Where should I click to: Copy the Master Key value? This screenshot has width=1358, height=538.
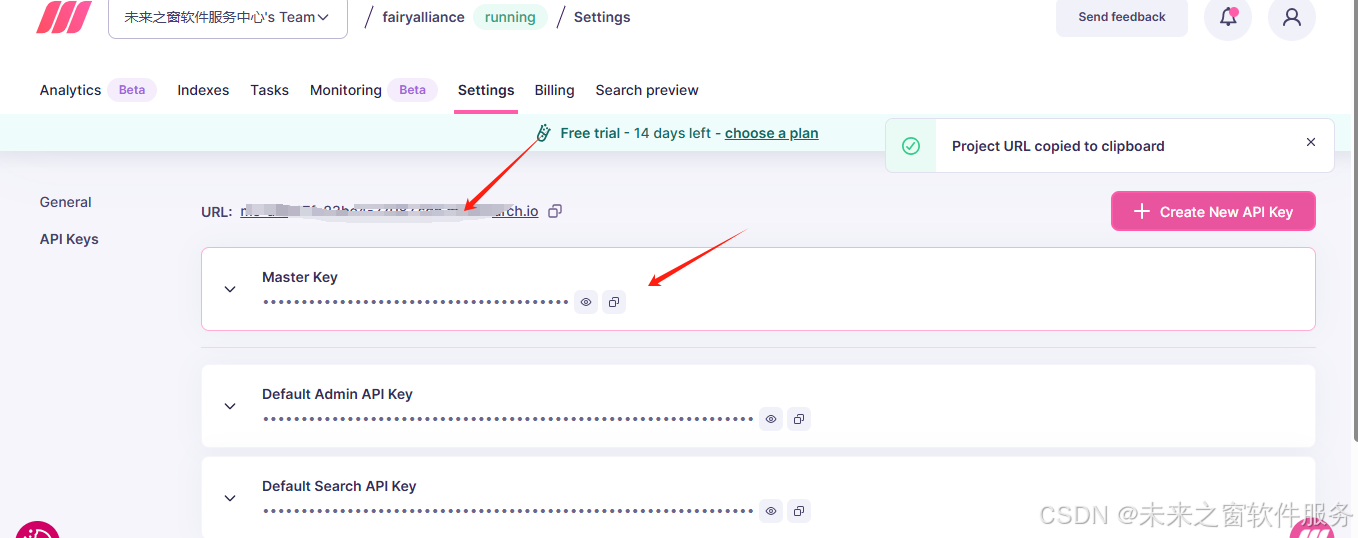614,301
